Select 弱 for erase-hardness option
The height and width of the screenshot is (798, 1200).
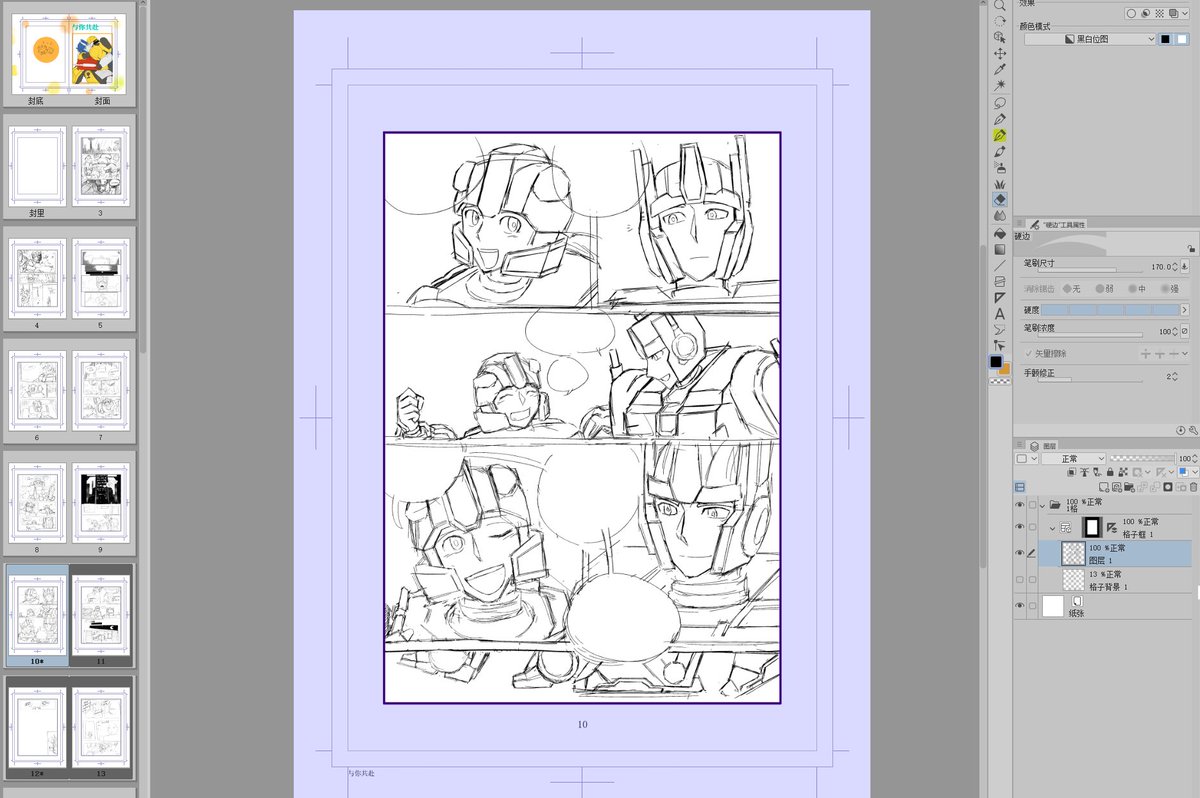tap(1105, 289)
